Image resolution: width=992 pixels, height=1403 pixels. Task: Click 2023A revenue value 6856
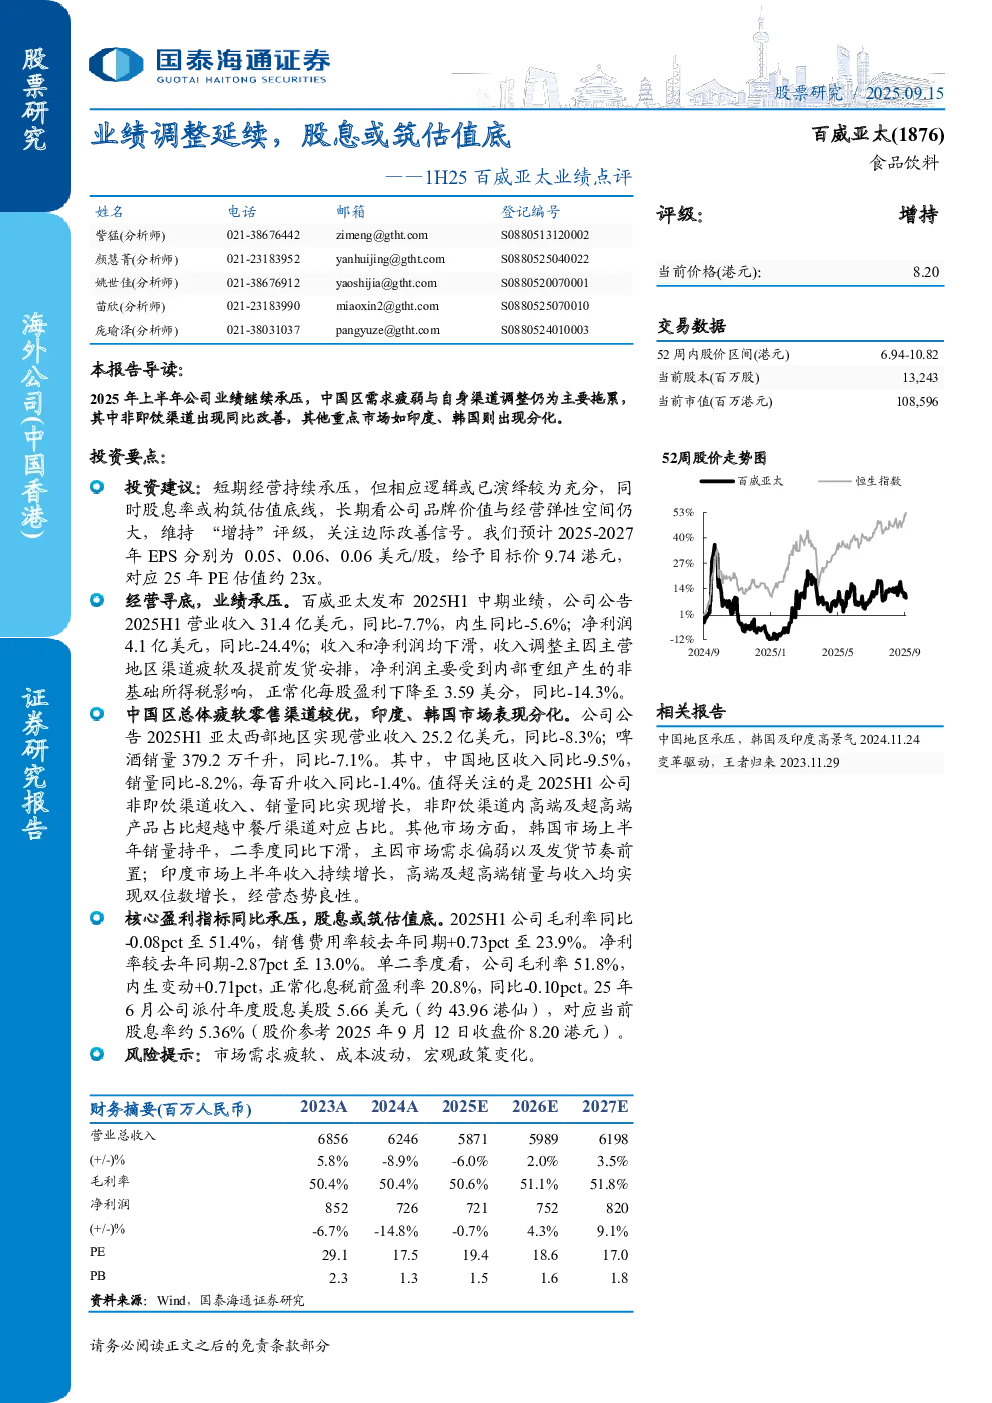coord(333,1139)
